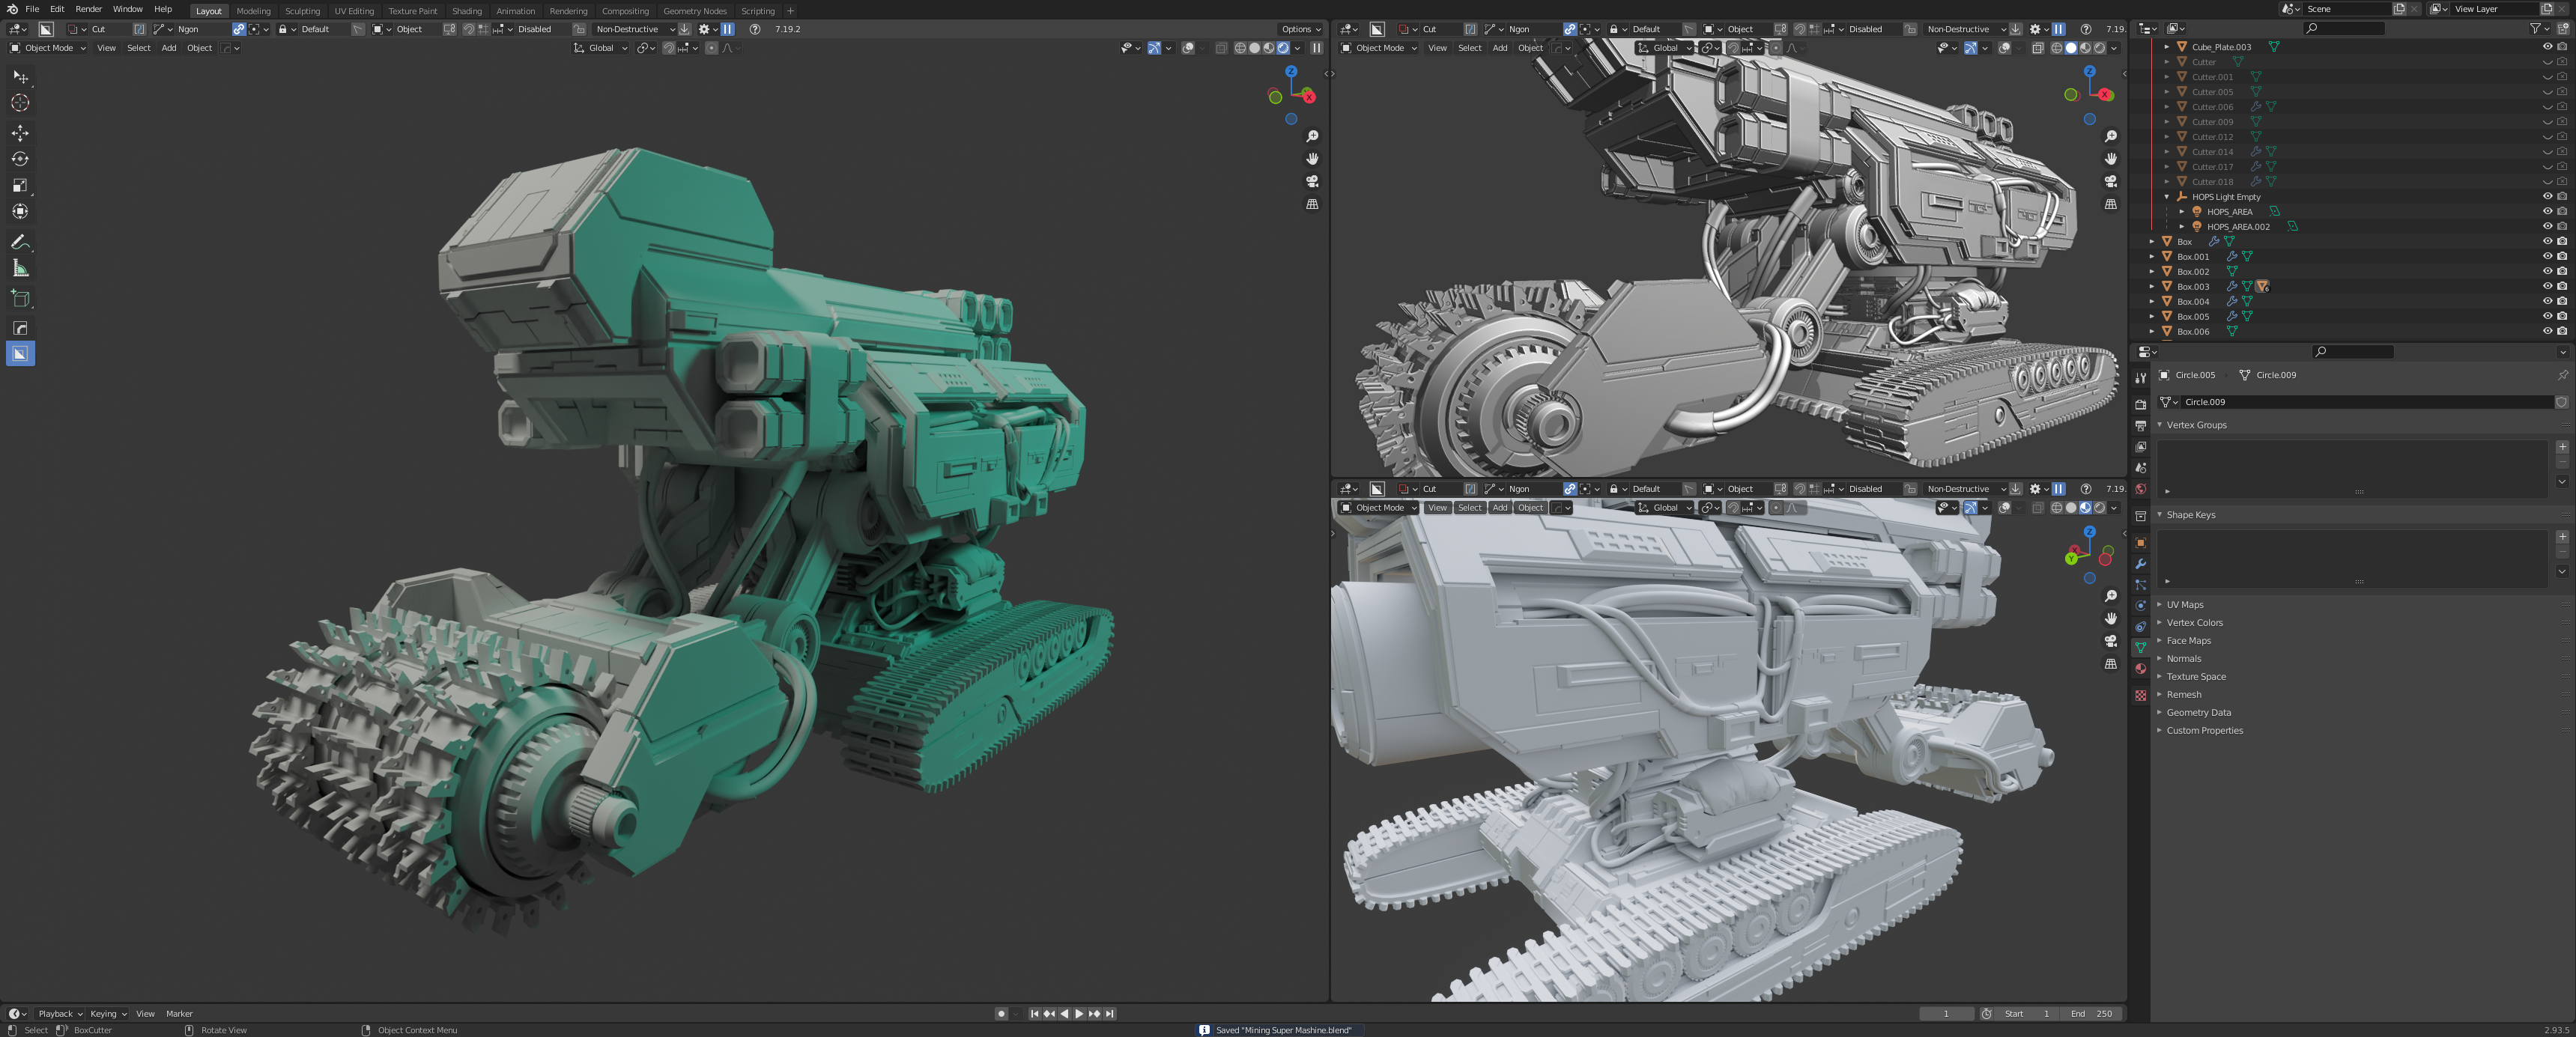This screenshot has width=2576, height=1037.
Task: Hide Box.003 using its eye icon
Action: [x=2547, y=286]
